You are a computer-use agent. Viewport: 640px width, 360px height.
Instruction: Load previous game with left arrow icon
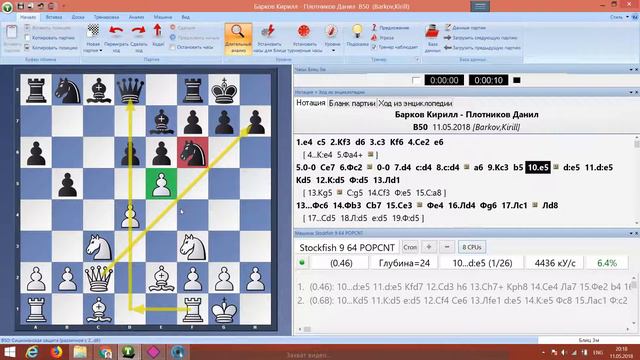[447, 47]
